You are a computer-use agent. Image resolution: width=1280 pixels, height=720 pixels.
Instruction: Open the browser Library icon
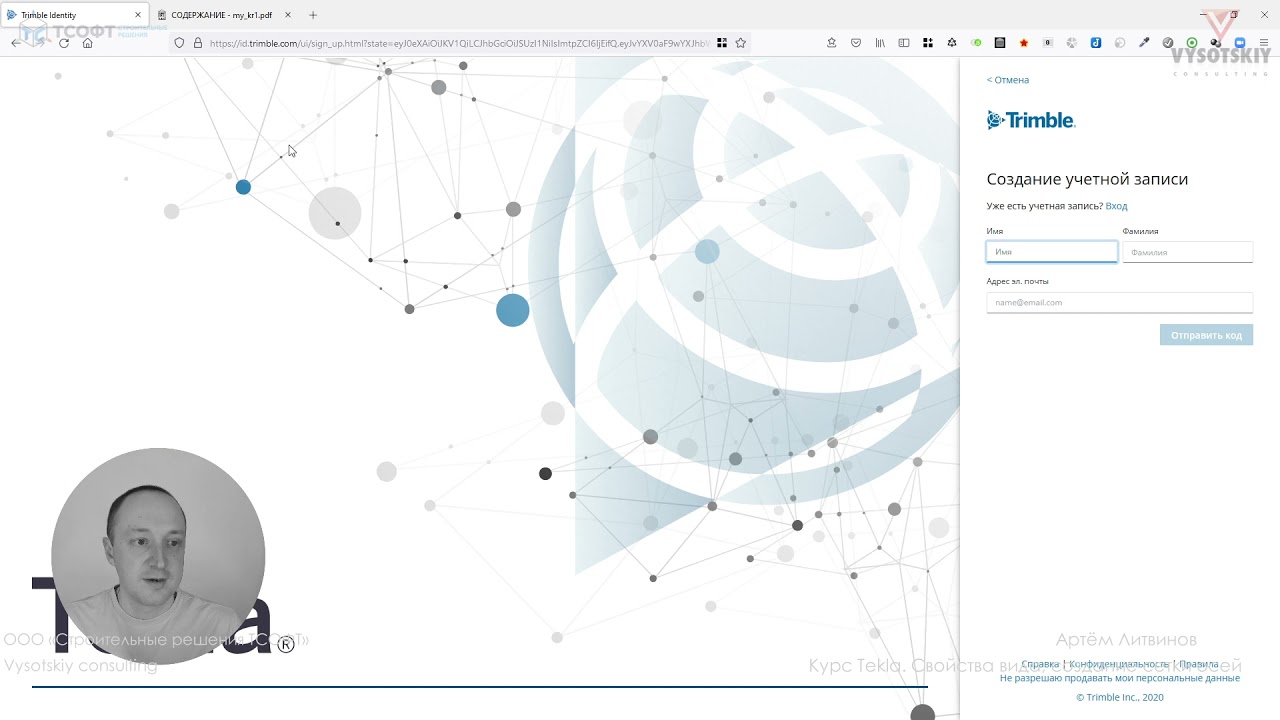point(880,43)
